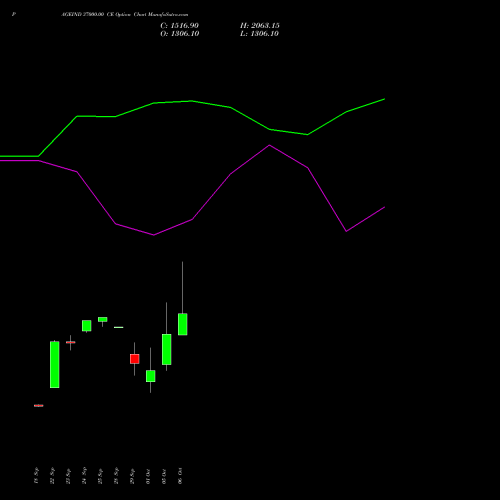
Task: Click the peak of the purple indicator line
Action: pos(269,145)
